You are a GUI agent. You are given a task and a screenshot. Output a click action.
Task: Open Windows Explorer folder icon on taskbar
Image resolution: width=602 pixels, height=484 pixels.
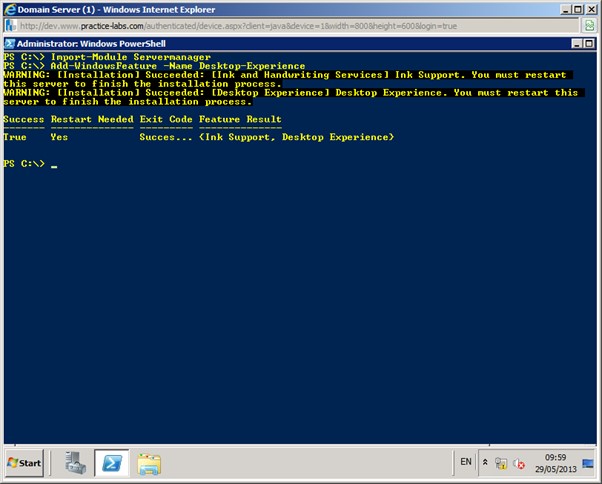pos(149,464)
